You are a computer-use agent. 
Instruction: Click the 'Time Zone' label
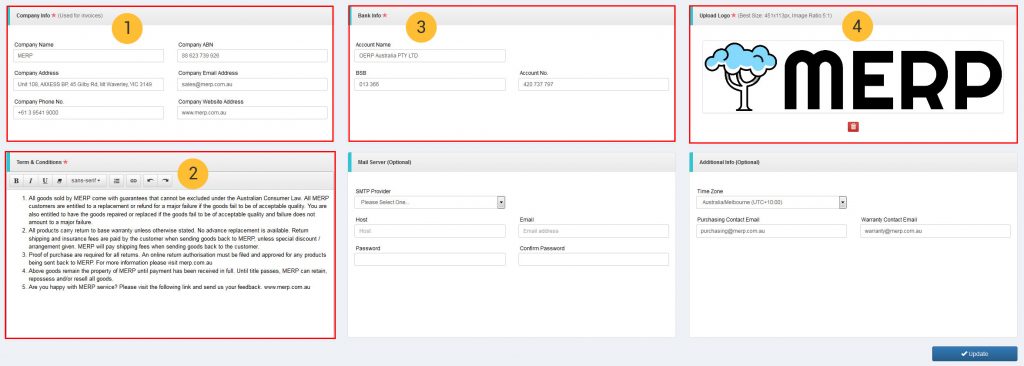coord(709,191)
